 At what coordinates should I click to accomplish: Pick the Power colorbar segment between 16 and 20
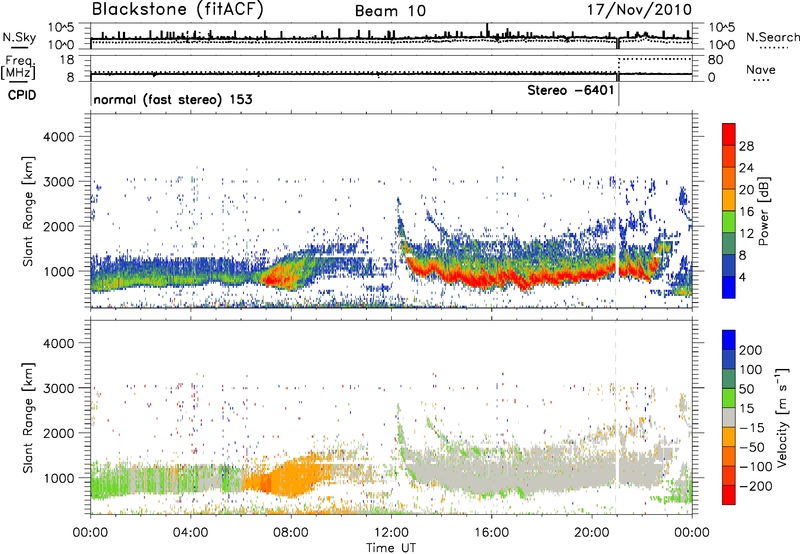point(729,200)
